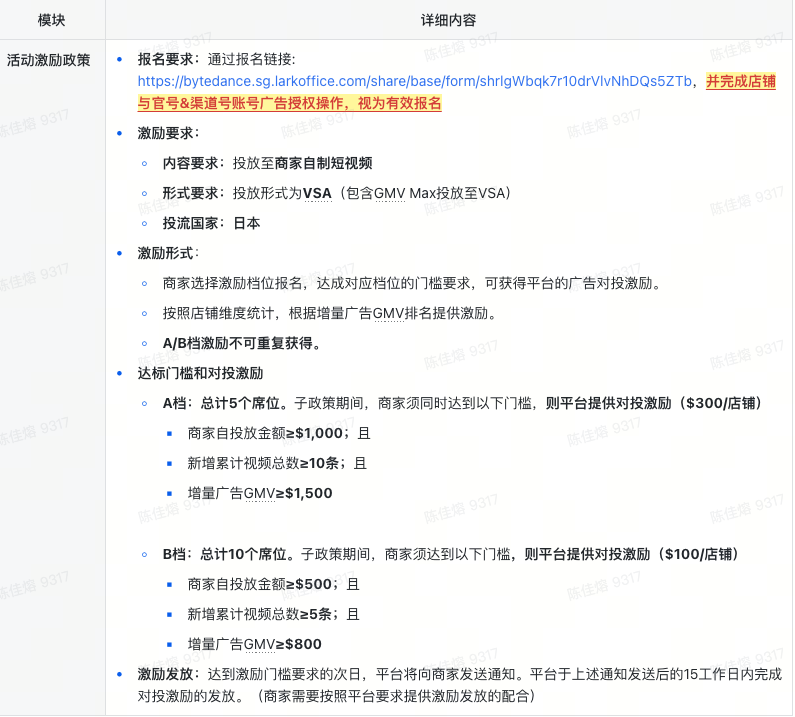Image resolution: width=795 pixels, height=717 pixels.
Task: Click the 详细内容 column header
Action: click(449, 20)
